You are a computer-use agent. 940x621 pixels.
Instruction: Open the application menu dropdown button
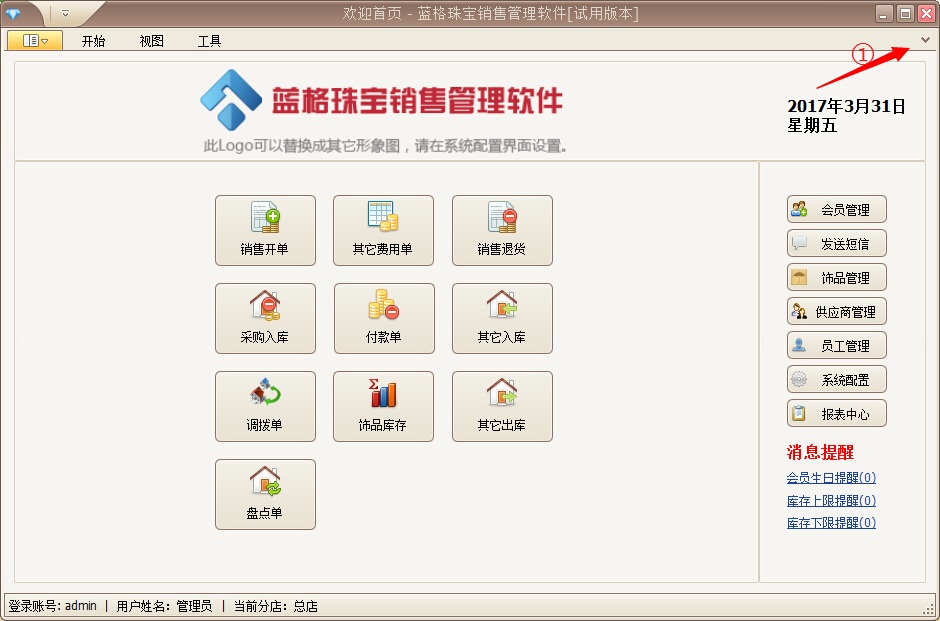pyautogui.click(x=35, y=41)
